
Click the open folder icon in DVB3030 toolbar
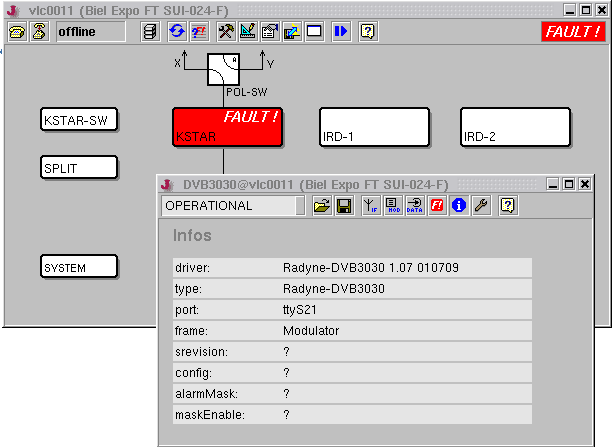[x=322, y=206]
